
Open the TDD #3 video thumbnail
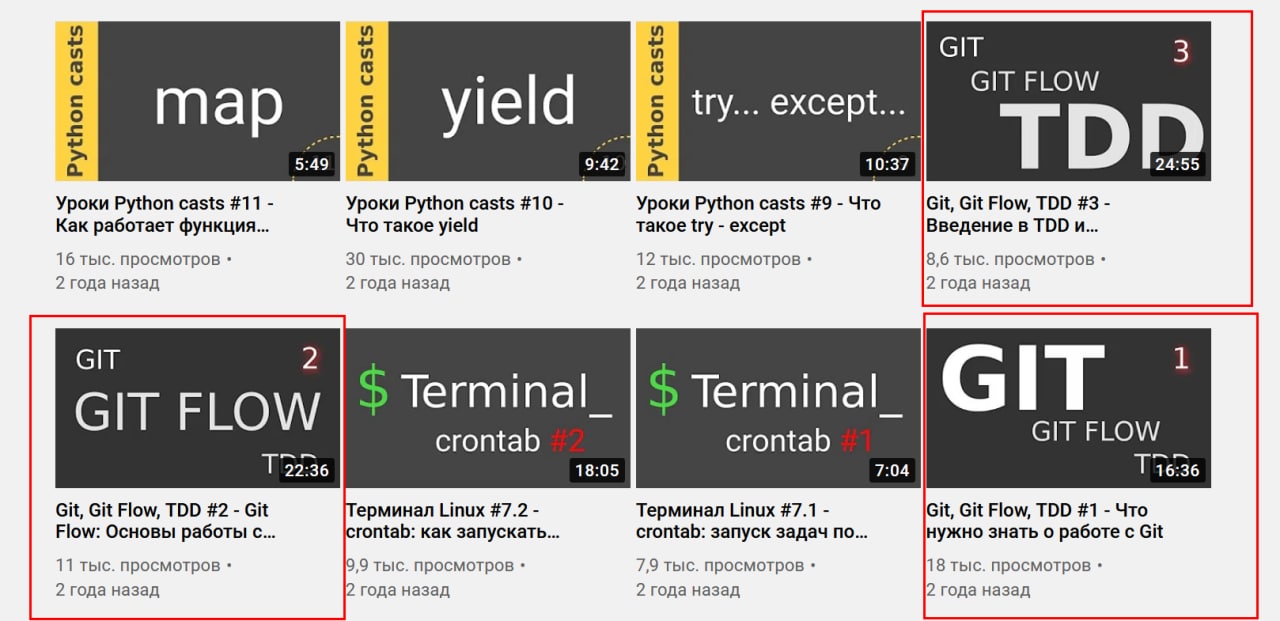1068,101
